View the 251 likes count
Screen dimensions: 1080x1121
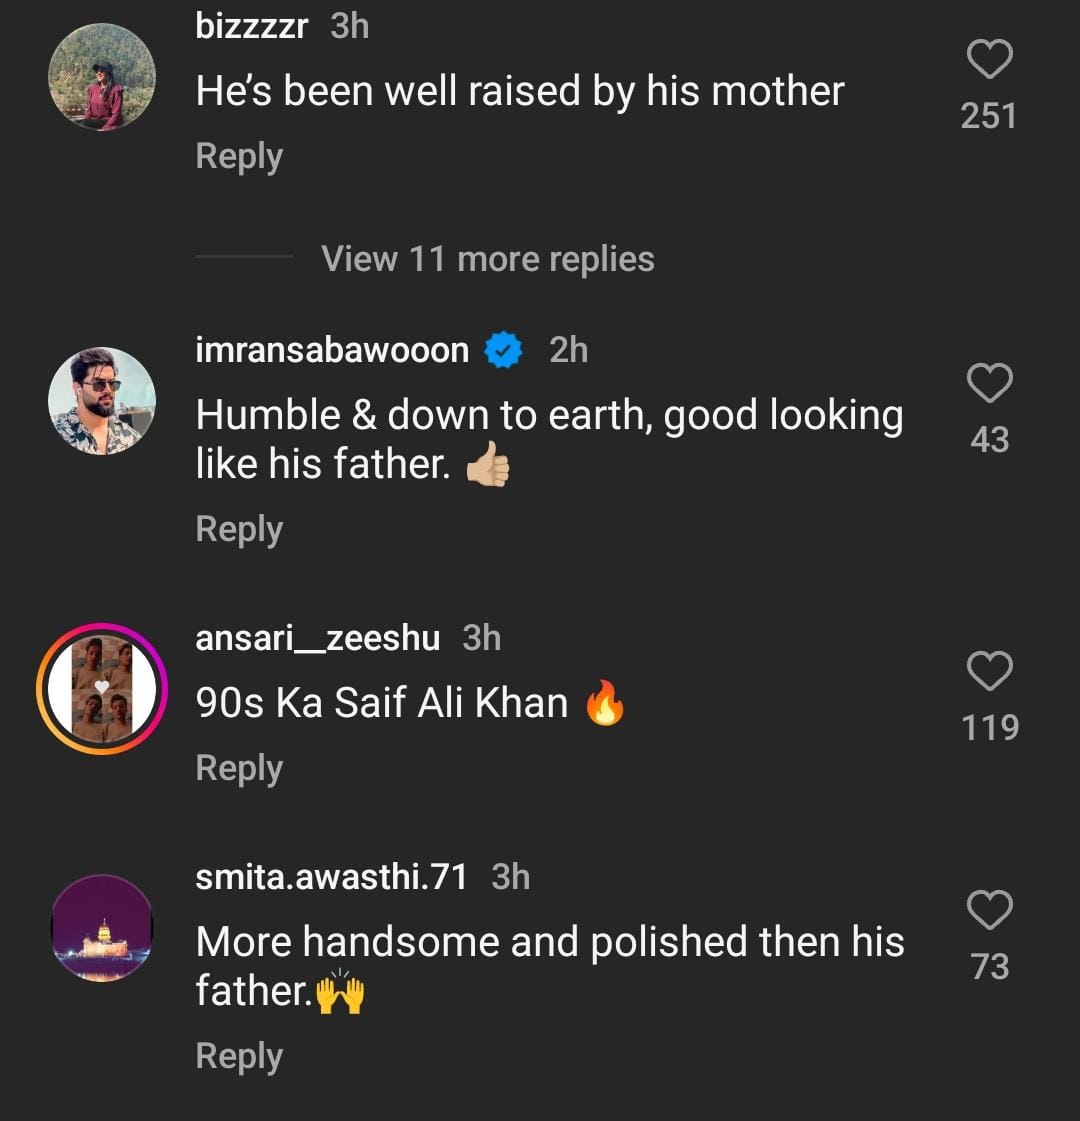(988, 116)
